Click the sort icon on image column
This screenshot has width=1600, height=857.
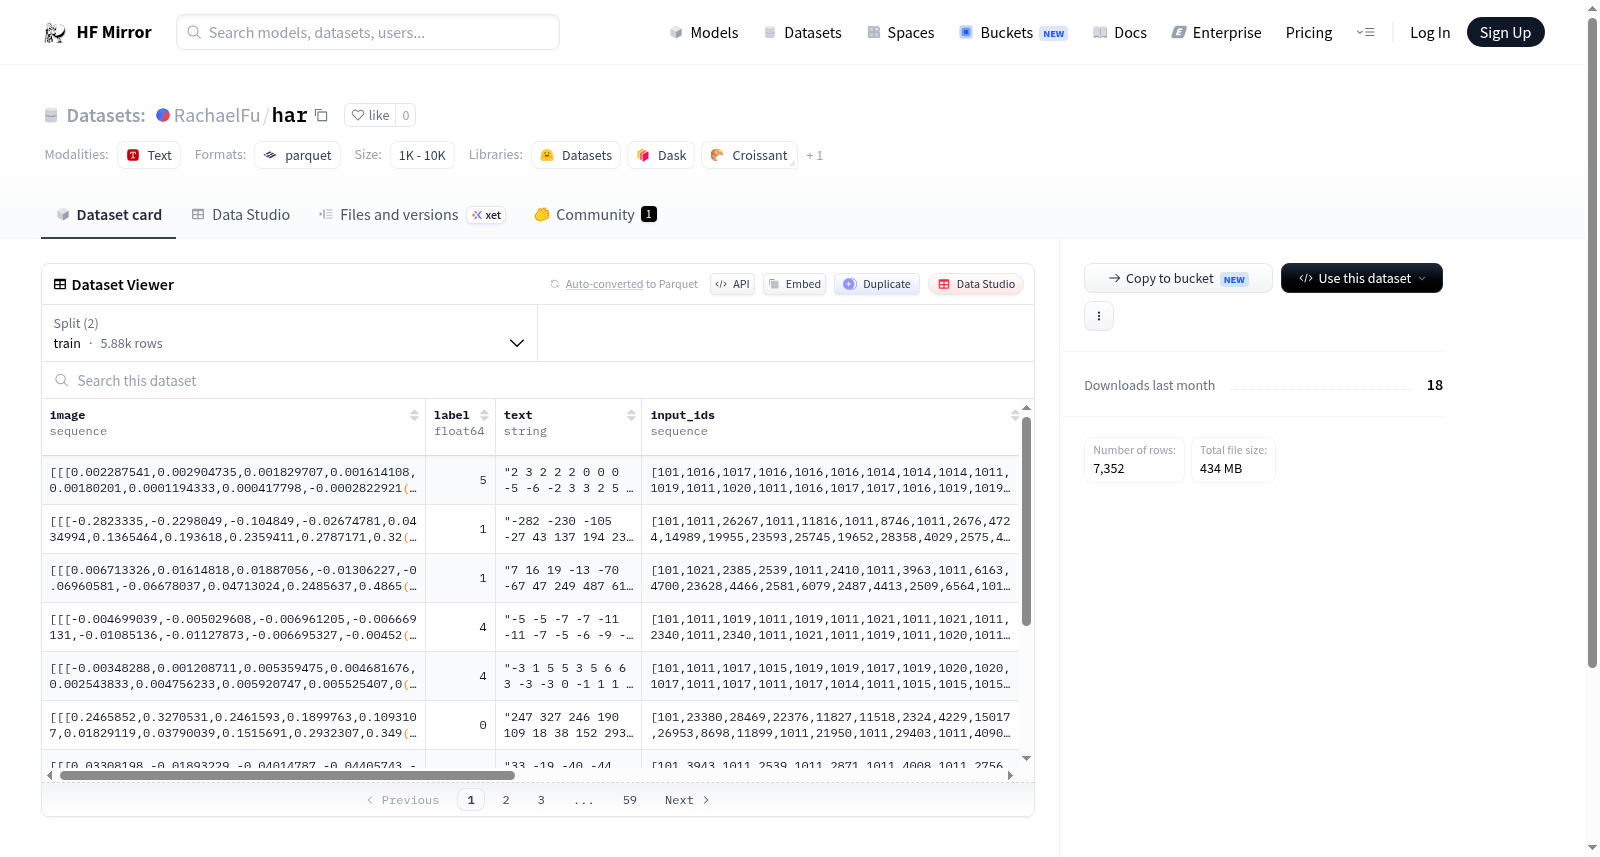[414, 415]
